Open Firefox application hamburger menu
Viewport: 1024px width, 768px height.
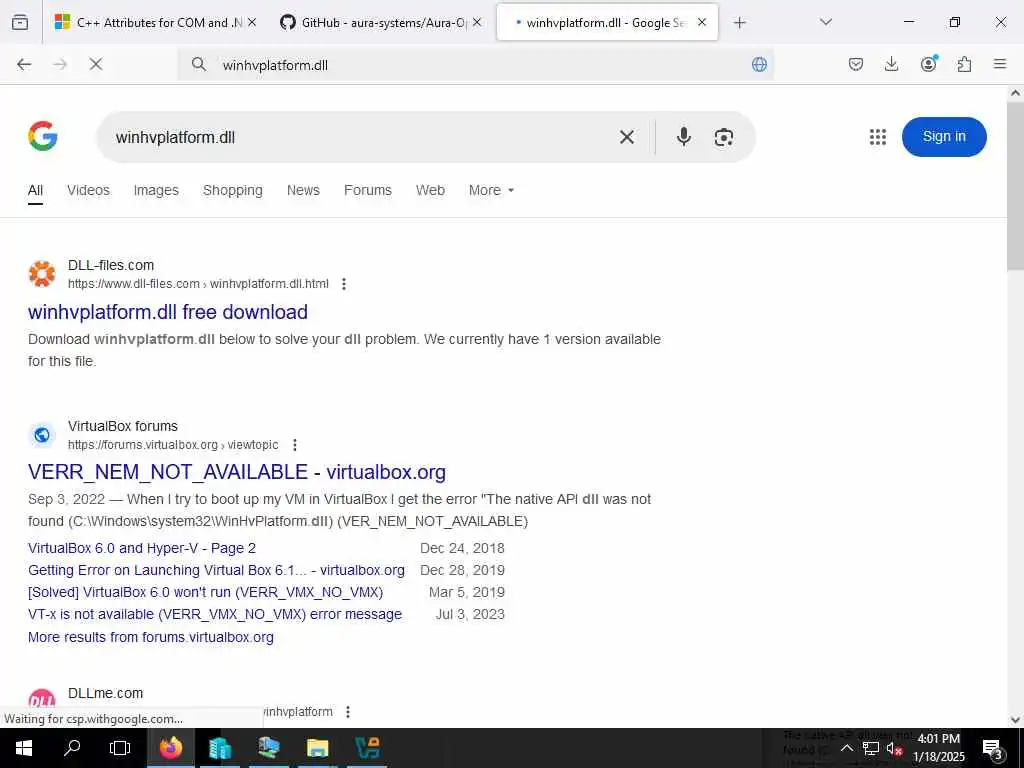pos(1000,64)
